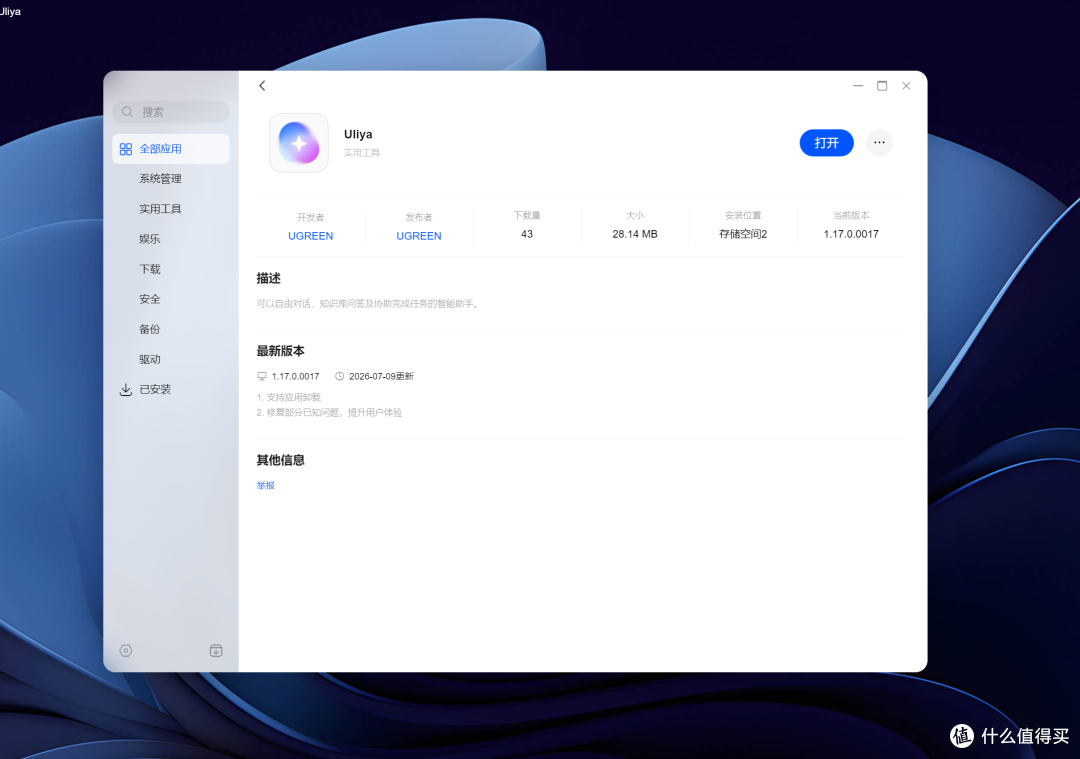The width and height of the screenshot is (1080, 759).
Task: Click the Uliya app icon
Action: [299, 143]
